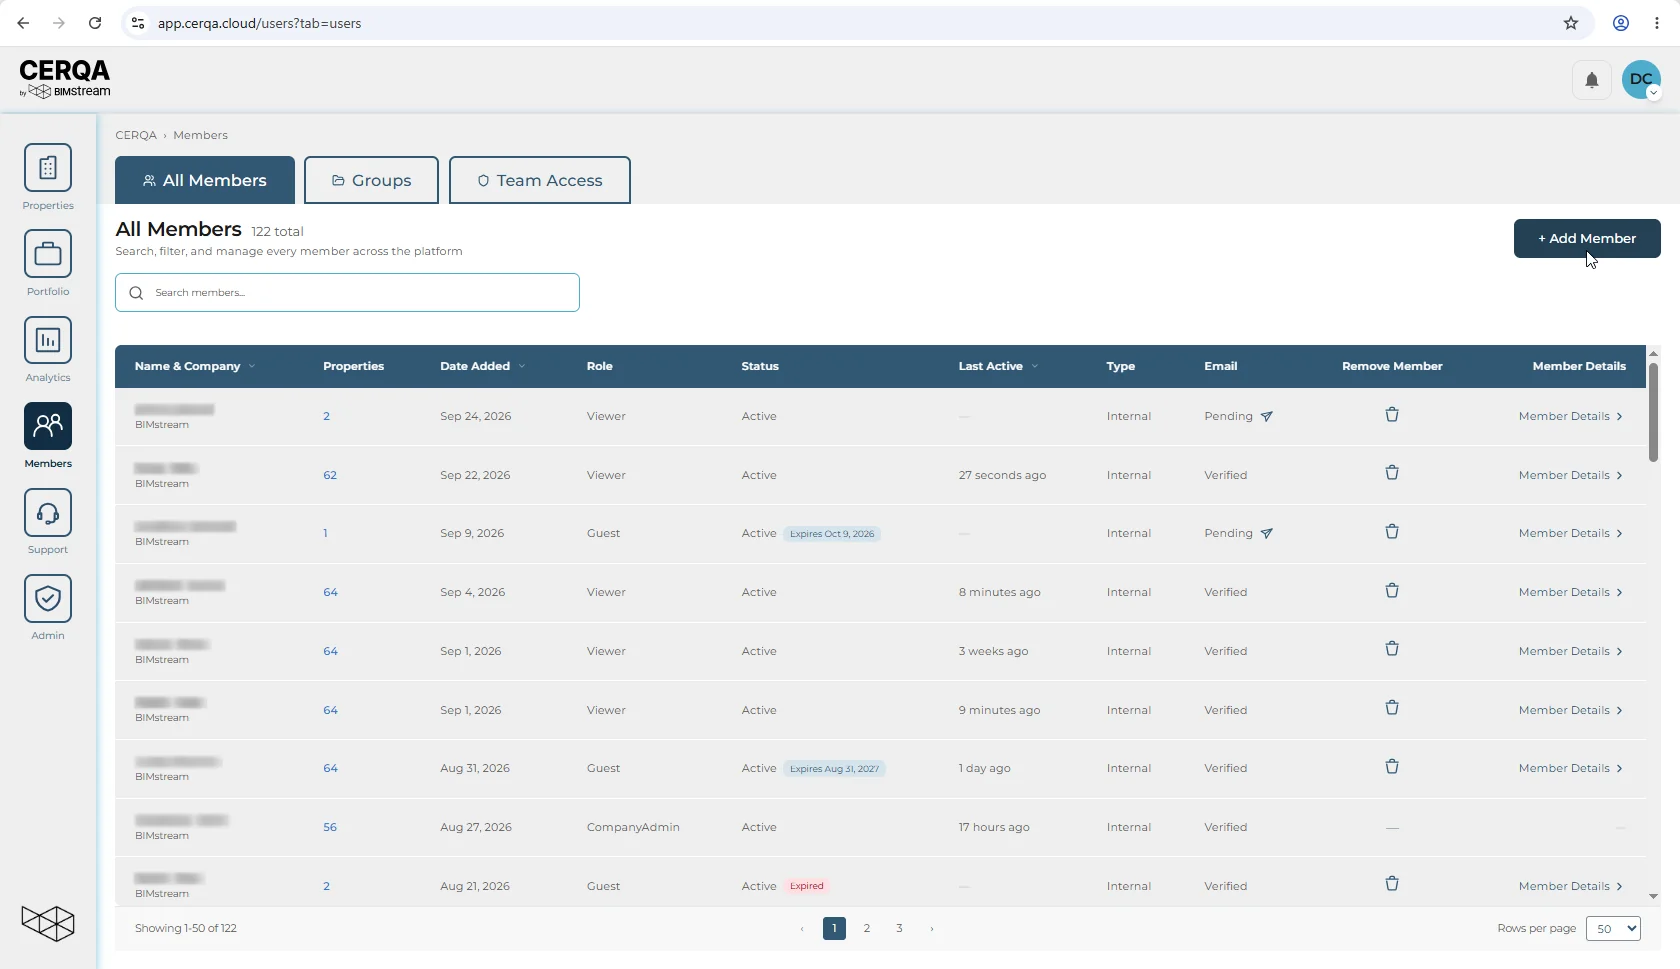This screenshot has width=1680, height=969.
Task: Click the search magnifier icon
Action: [x=136, y=293]
